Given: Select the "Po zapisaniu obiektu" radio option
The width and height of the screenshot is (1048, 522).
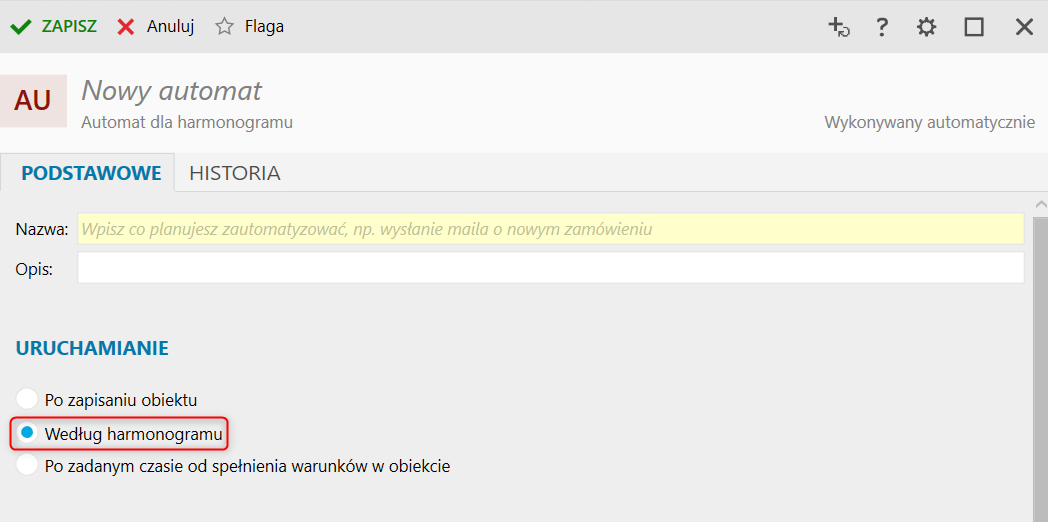Looking at the screenshot, I should [27, 400].
